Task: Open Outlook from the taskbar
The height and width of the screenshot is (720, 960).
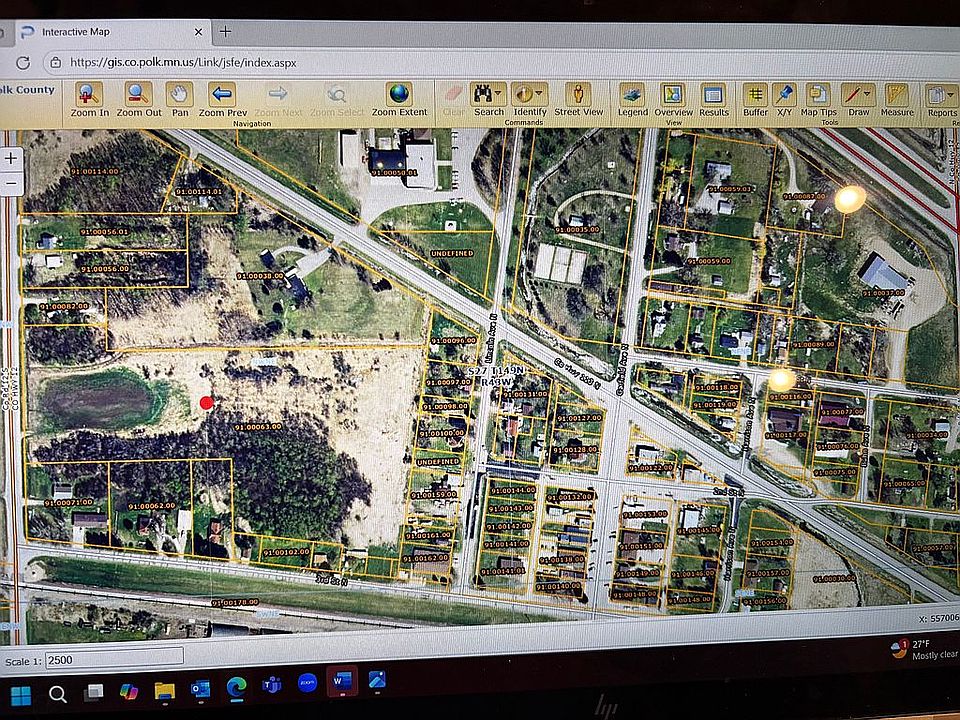Action: [x=200, y=689]
